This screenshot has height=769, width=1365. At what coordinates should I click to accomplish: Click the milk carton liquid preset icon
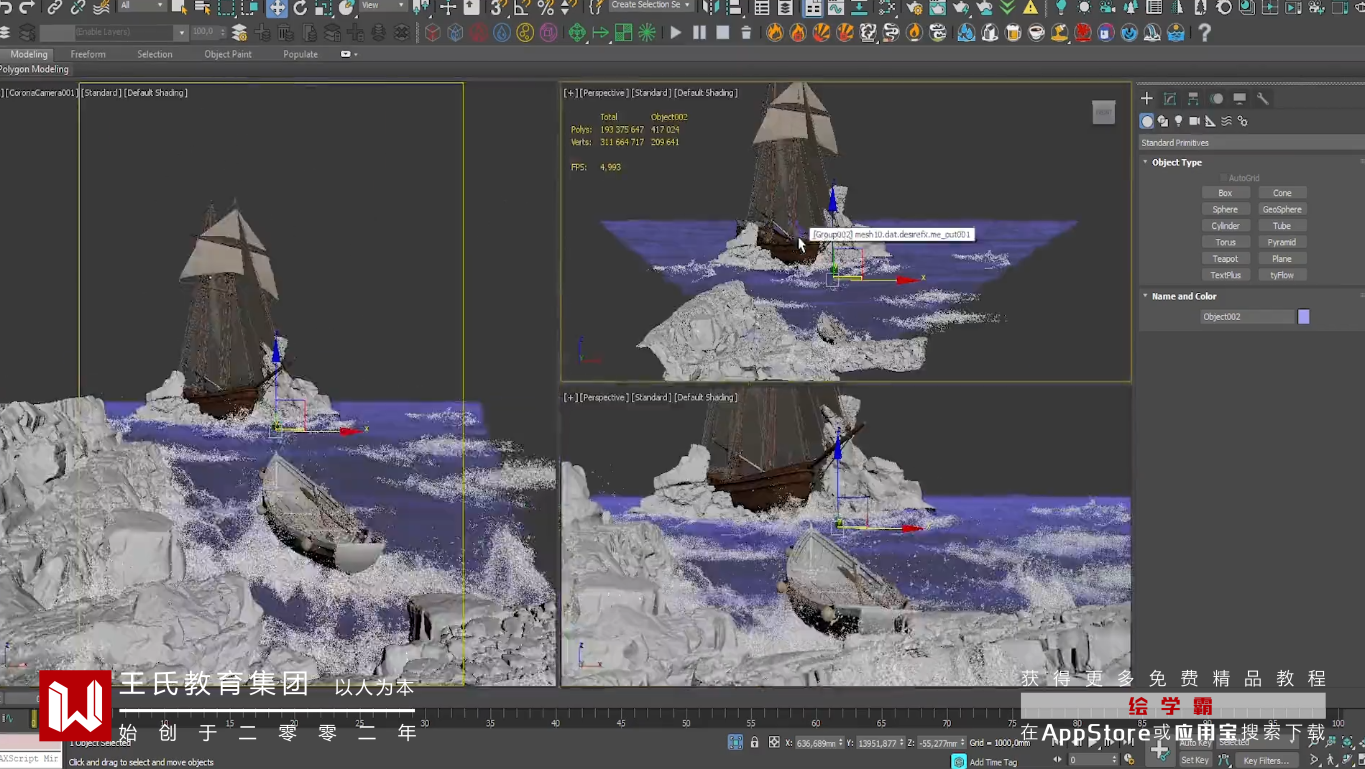coord(989,33)
